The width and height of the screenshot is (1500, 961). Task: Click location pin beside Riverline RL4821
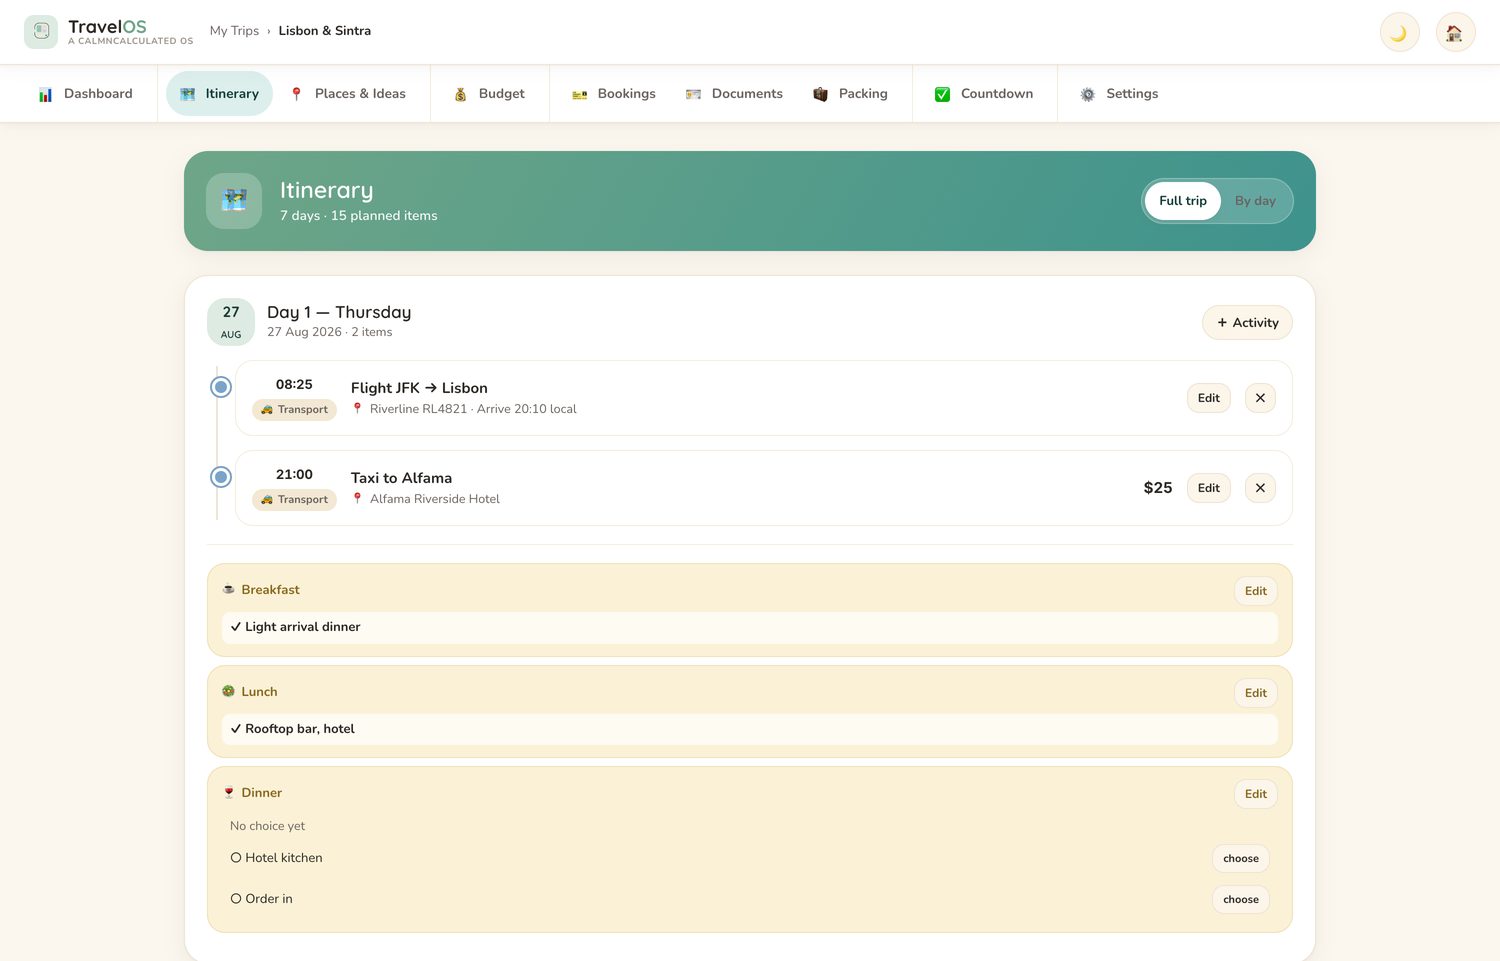pos(357,408)
